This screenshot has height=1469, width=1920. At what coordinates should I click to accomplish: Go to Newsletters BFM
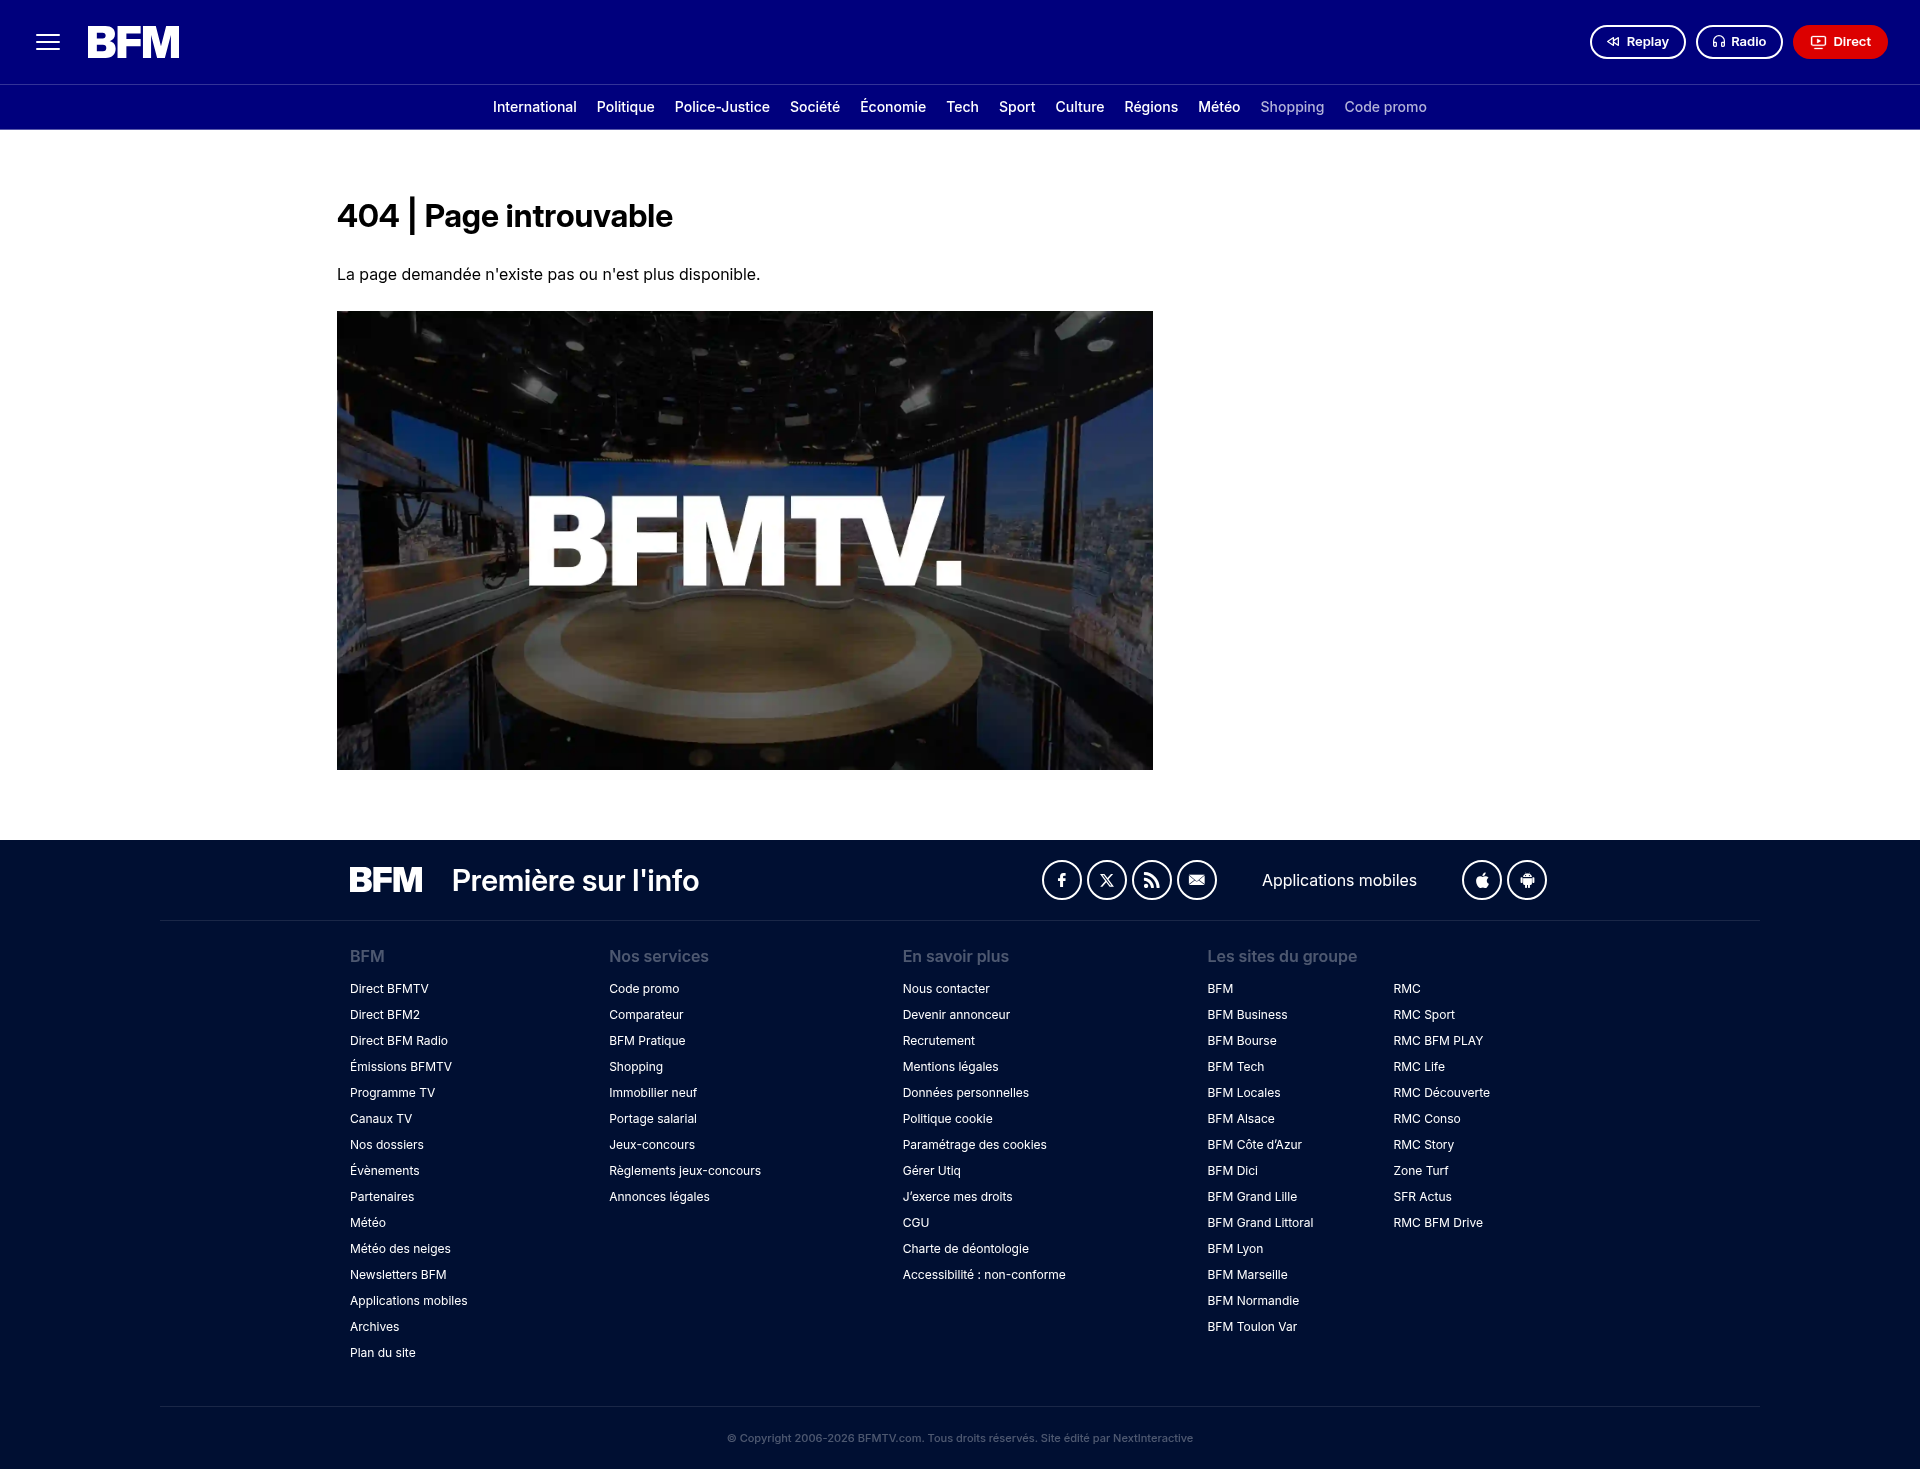[x=398, y=1275]
